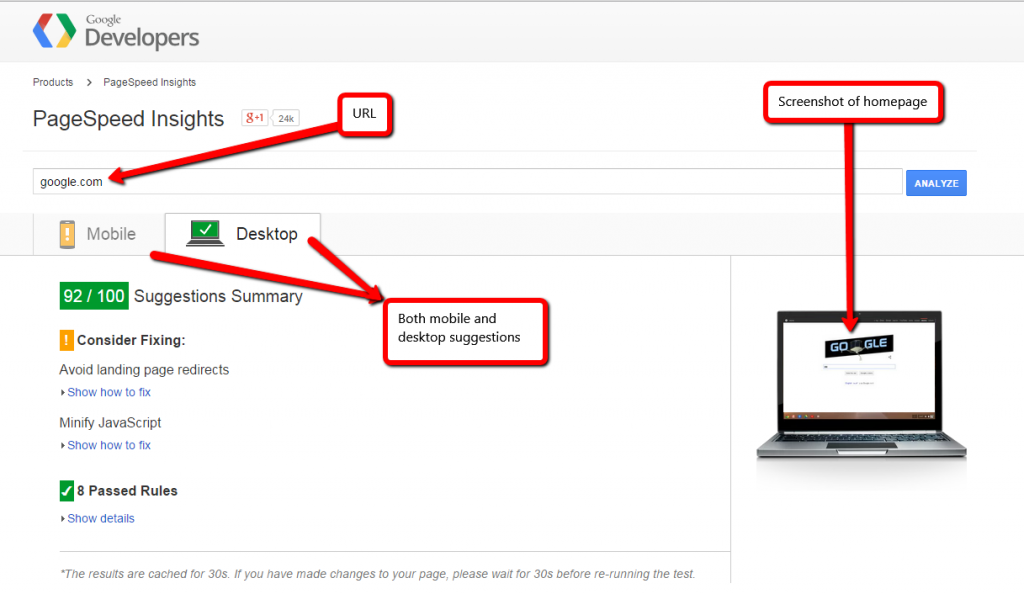Image resolution: width=1024 pixels, height=594 pixels.
Task: Expand Show how to fix under Minify JavaScript
Action: [109, 445]
